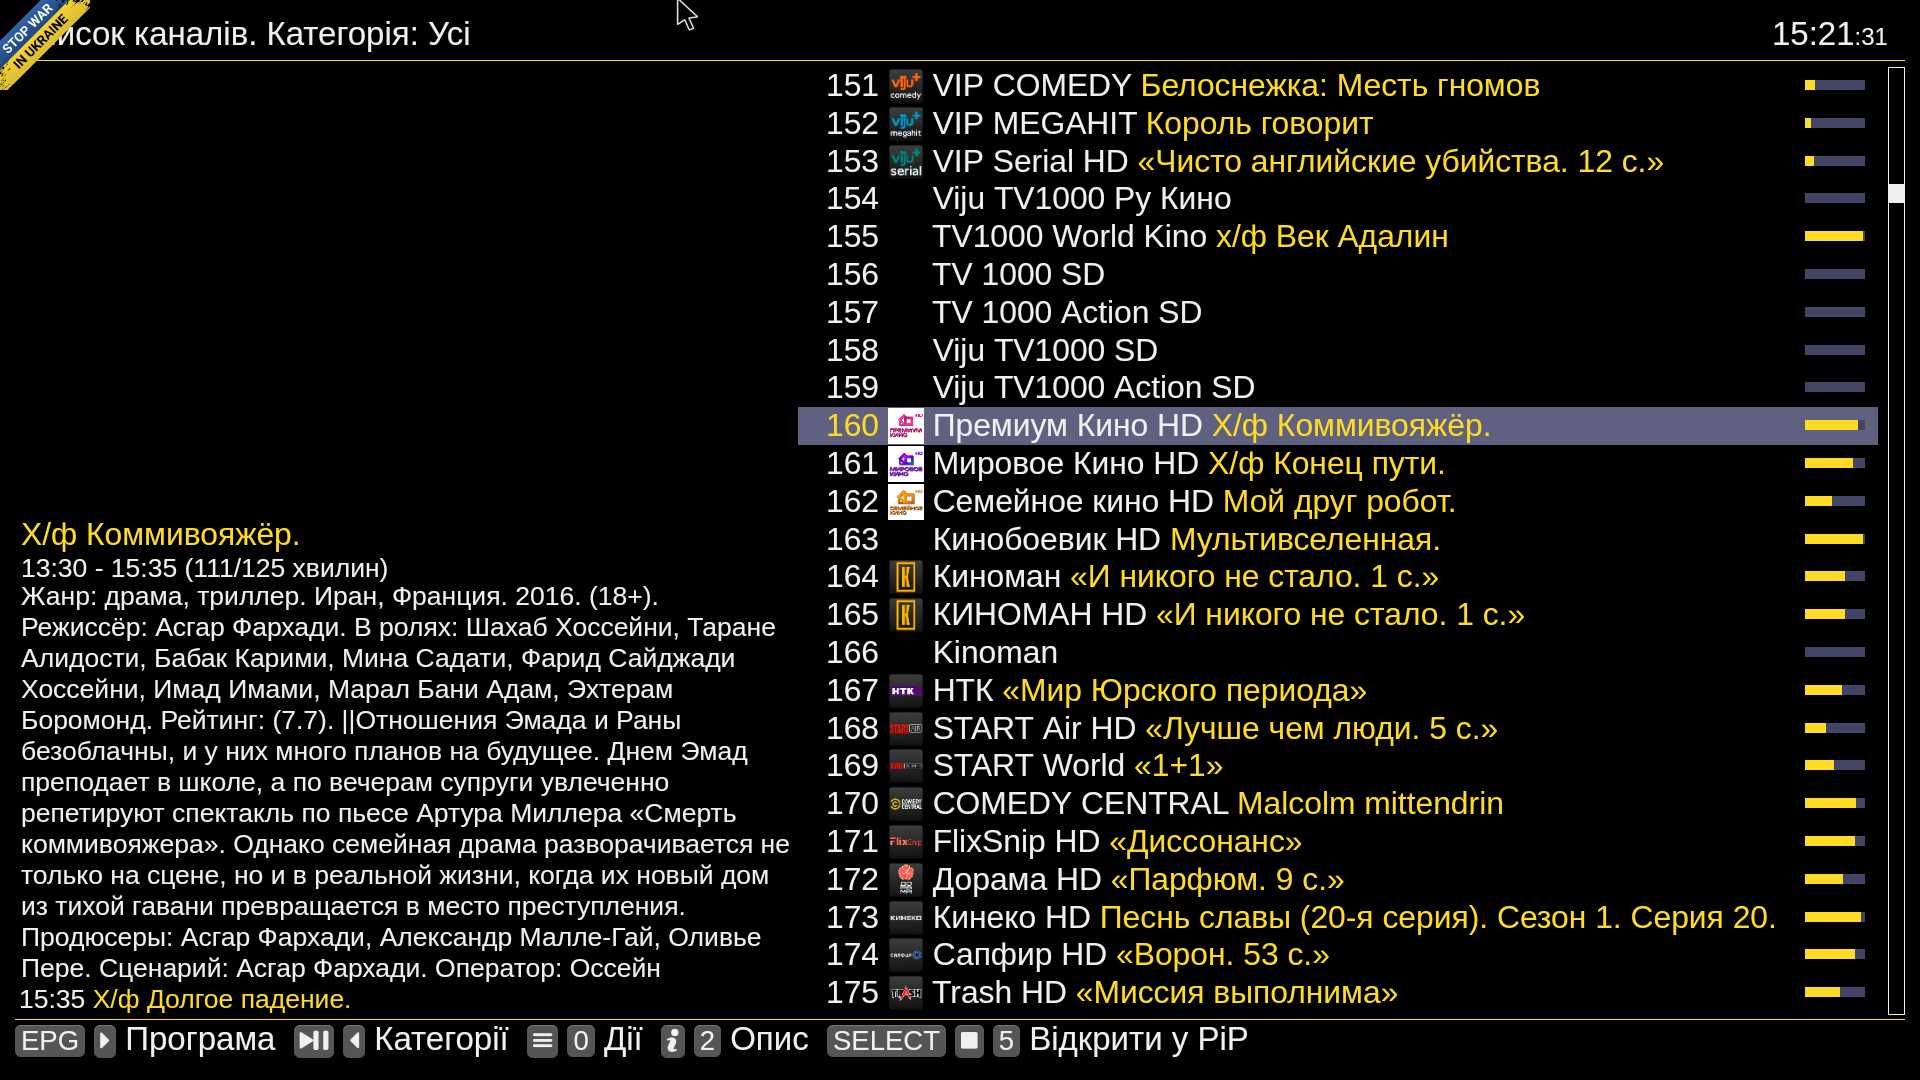Click the НТК channel logo

[x=906, y=691]
